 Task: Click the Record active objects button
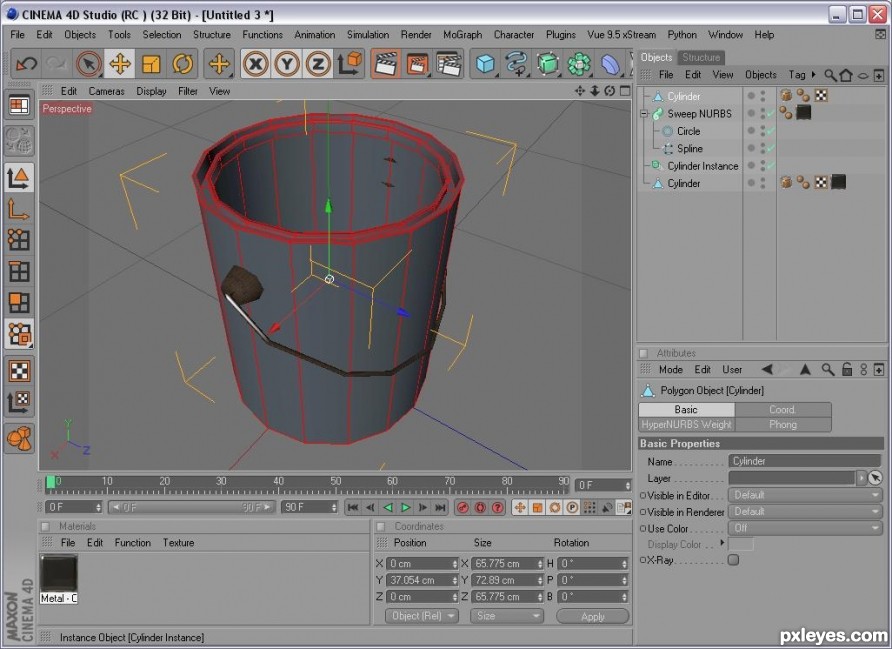tap(462, 507)
